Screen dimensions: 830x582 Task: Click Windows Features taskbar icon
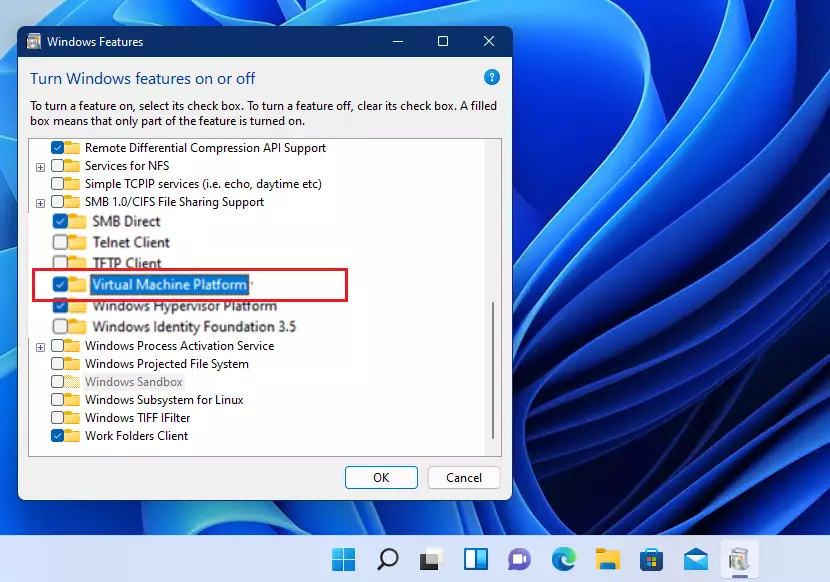point(739,560)
